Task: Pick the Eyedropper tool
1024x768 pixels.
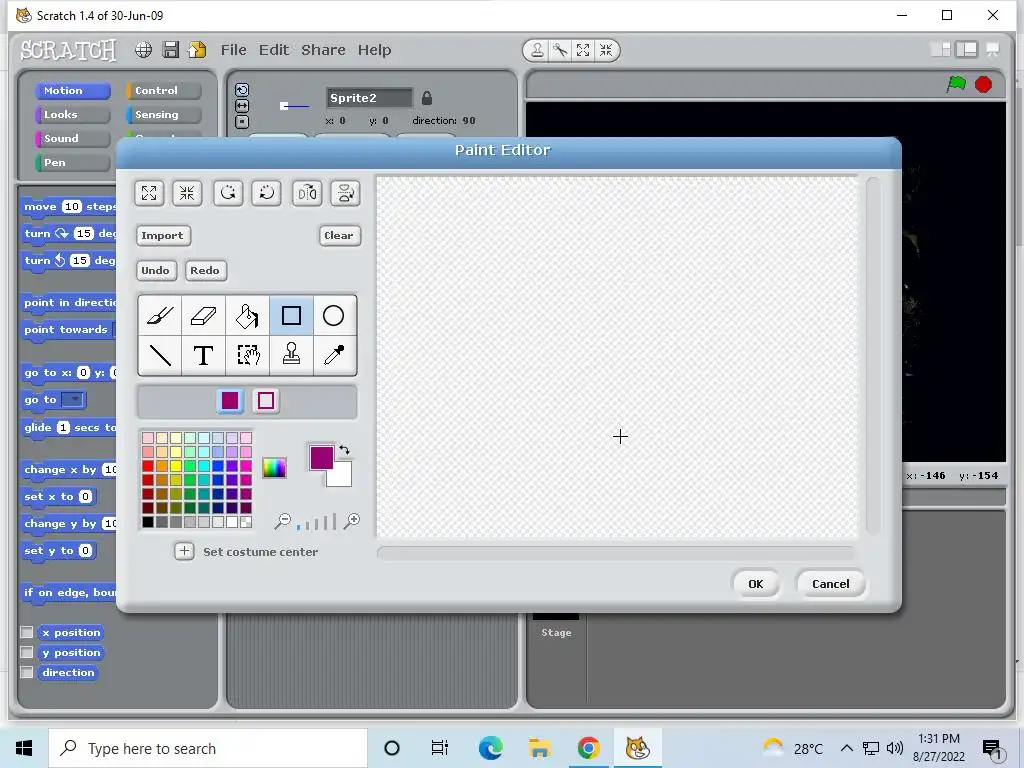Action: click(x=334, y=355)
